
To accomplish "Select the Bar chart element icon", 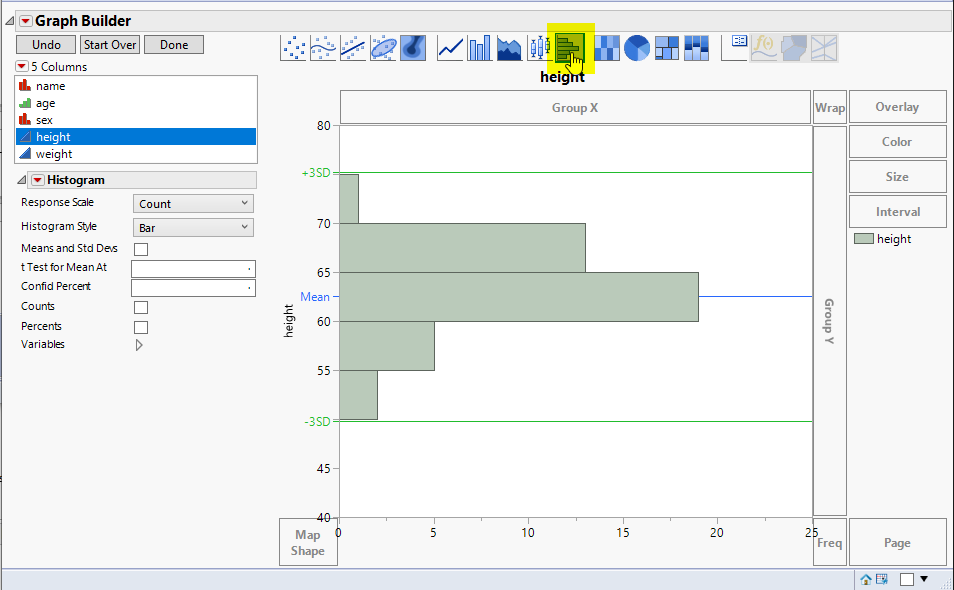I will [479, 47].
